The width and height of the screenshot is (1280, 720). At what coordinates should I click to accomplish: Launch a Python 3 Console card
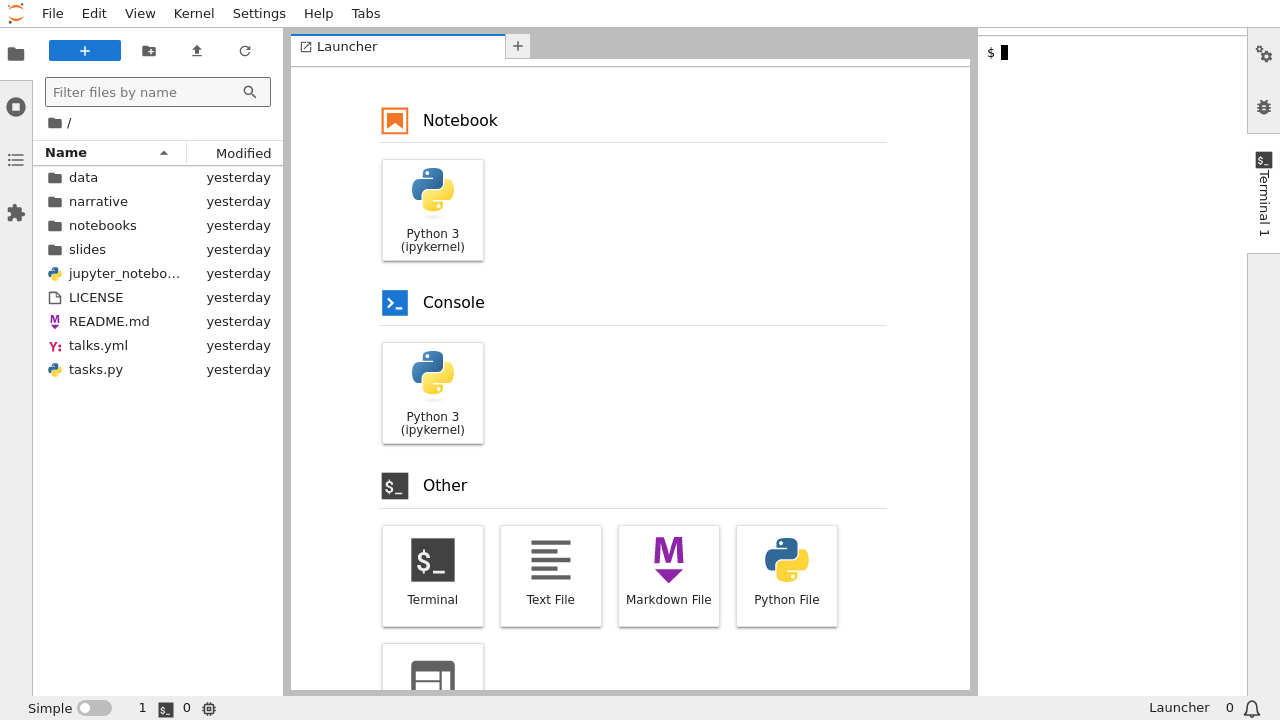[433, 393]
